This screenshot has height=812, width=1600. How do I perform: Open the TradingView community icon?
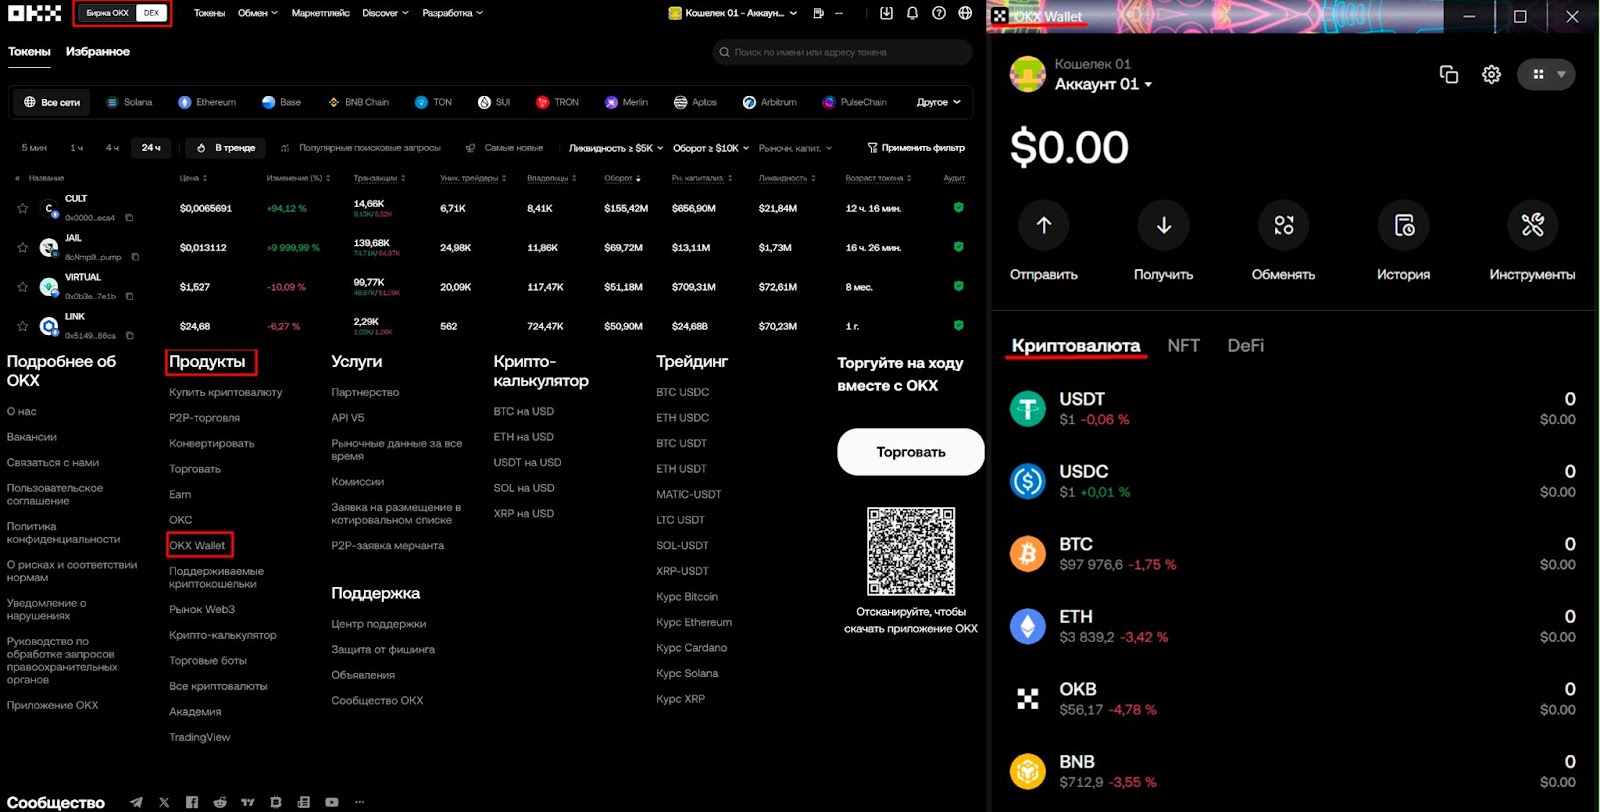(x=248, y=802)
